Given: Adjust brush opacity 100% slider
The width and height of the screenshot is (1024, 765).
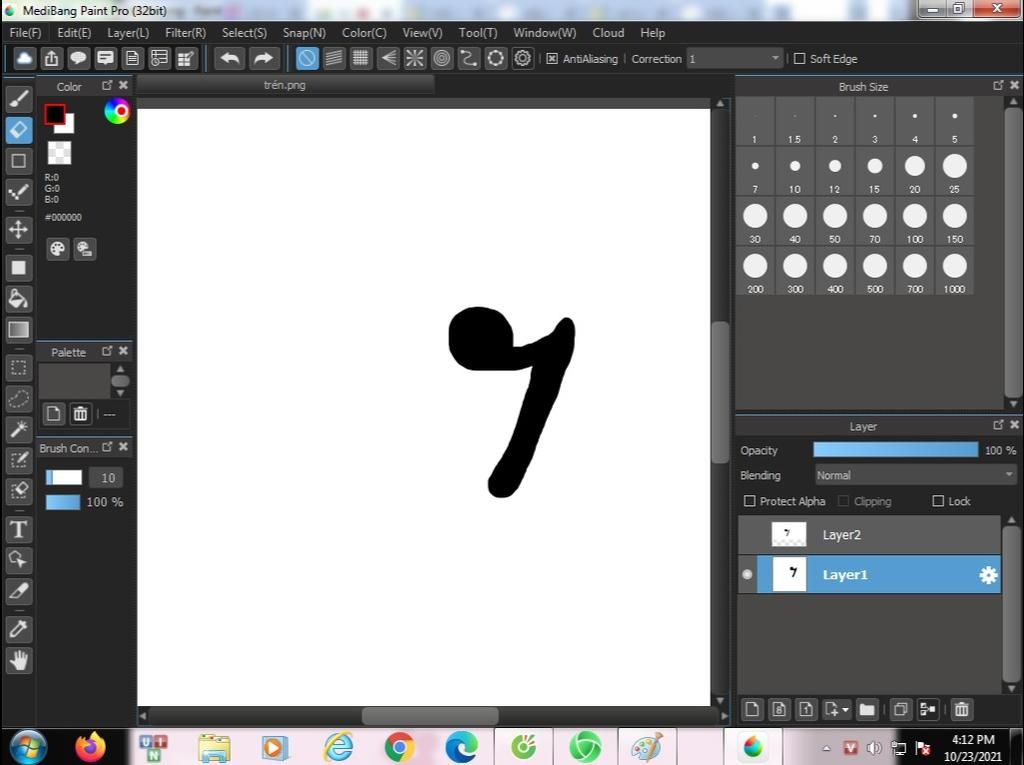Looking at the screenshot, I should click(63, 502).
